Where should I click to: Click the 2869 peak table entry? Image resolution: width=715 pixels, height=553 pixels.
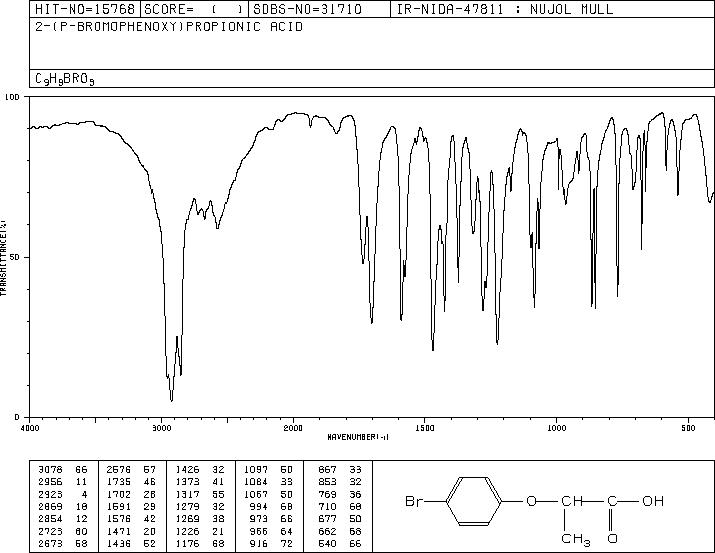coord(51,506)
